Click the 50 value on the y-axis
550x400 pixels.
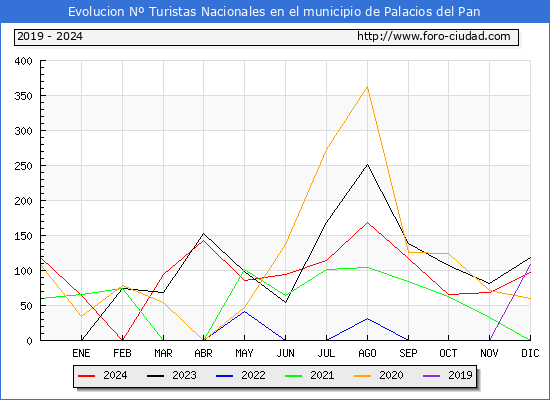pyautogui.click(x=27, y=306)
